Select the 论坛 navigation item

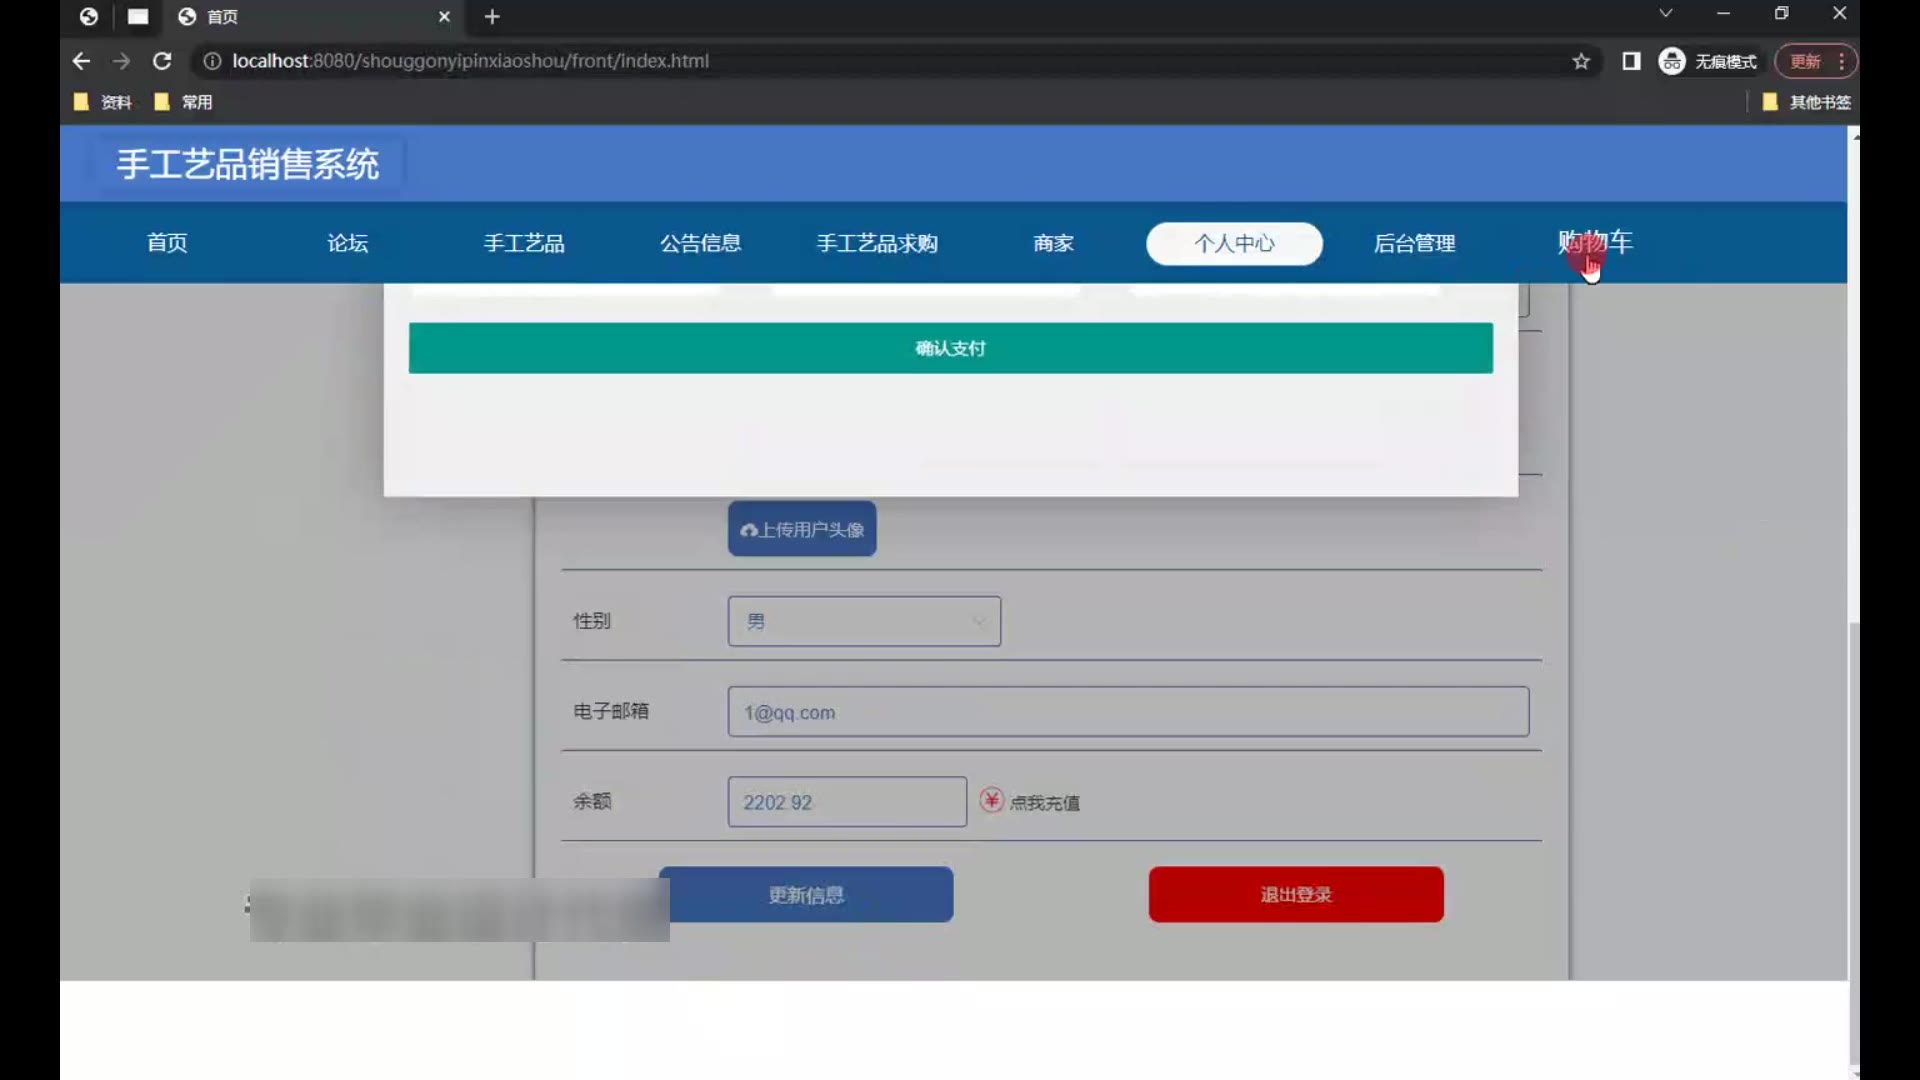pyautogui.click(x=347, y=243)
